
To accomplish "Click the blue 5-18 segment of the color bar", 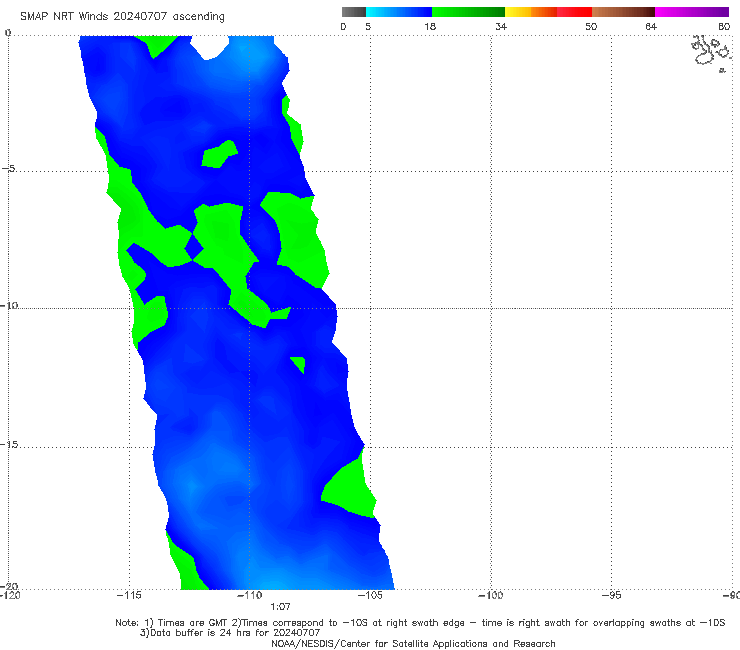I will 399,12.
